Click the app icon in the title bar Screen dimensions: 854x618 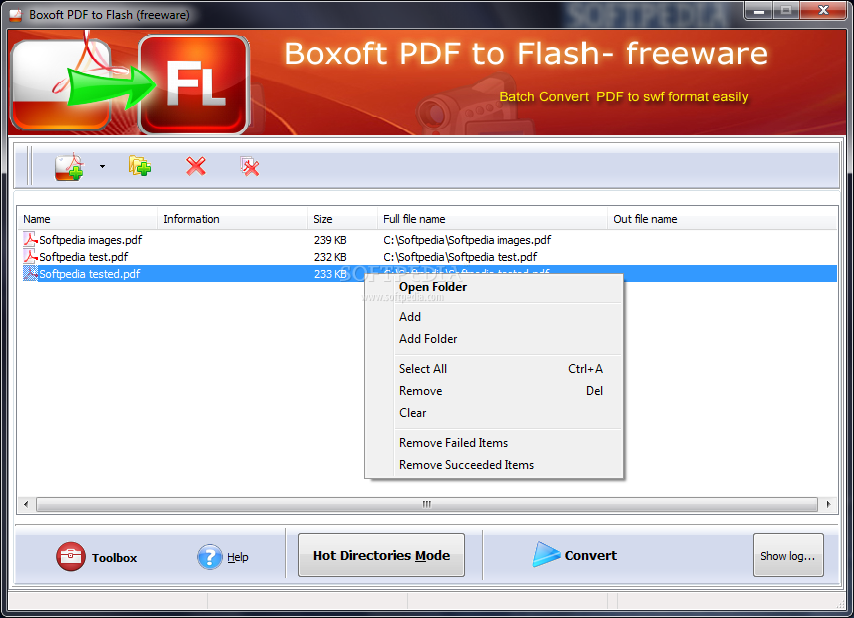point(16,15)
